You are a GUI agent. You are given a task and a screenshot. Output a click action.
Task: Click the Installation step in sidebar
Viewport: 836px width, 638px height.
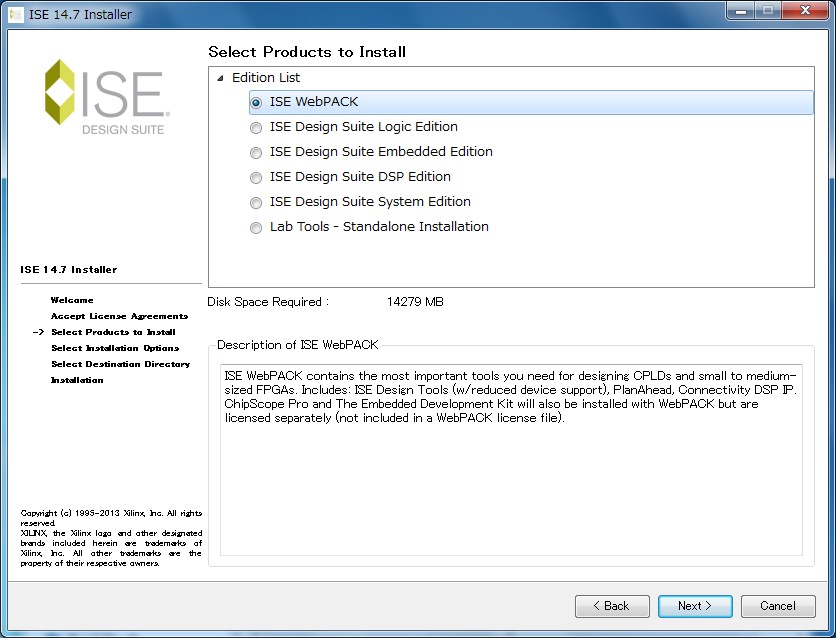(77, 380)
